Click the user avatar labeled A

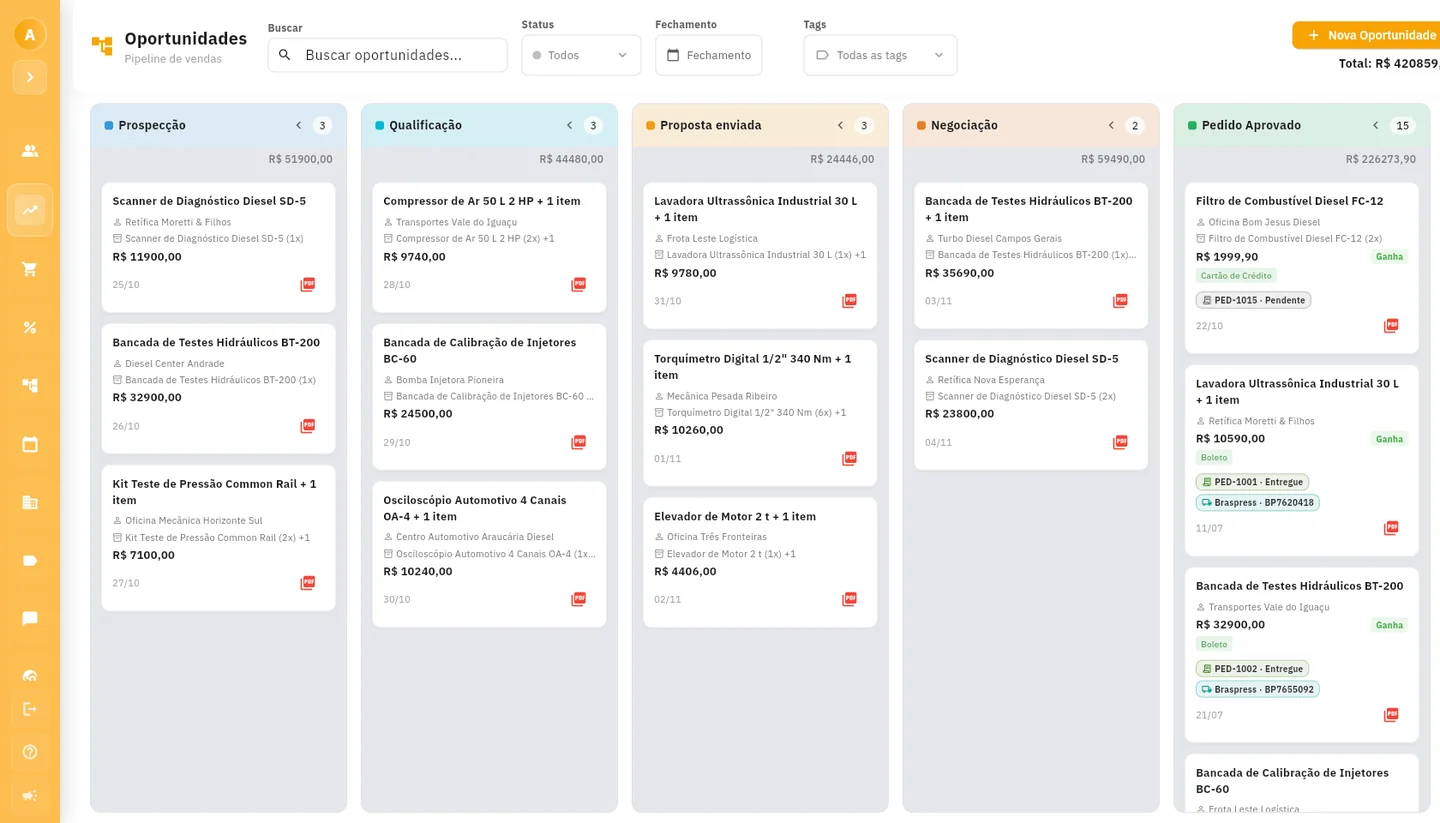pyautogui.click(x=30, y=35)
